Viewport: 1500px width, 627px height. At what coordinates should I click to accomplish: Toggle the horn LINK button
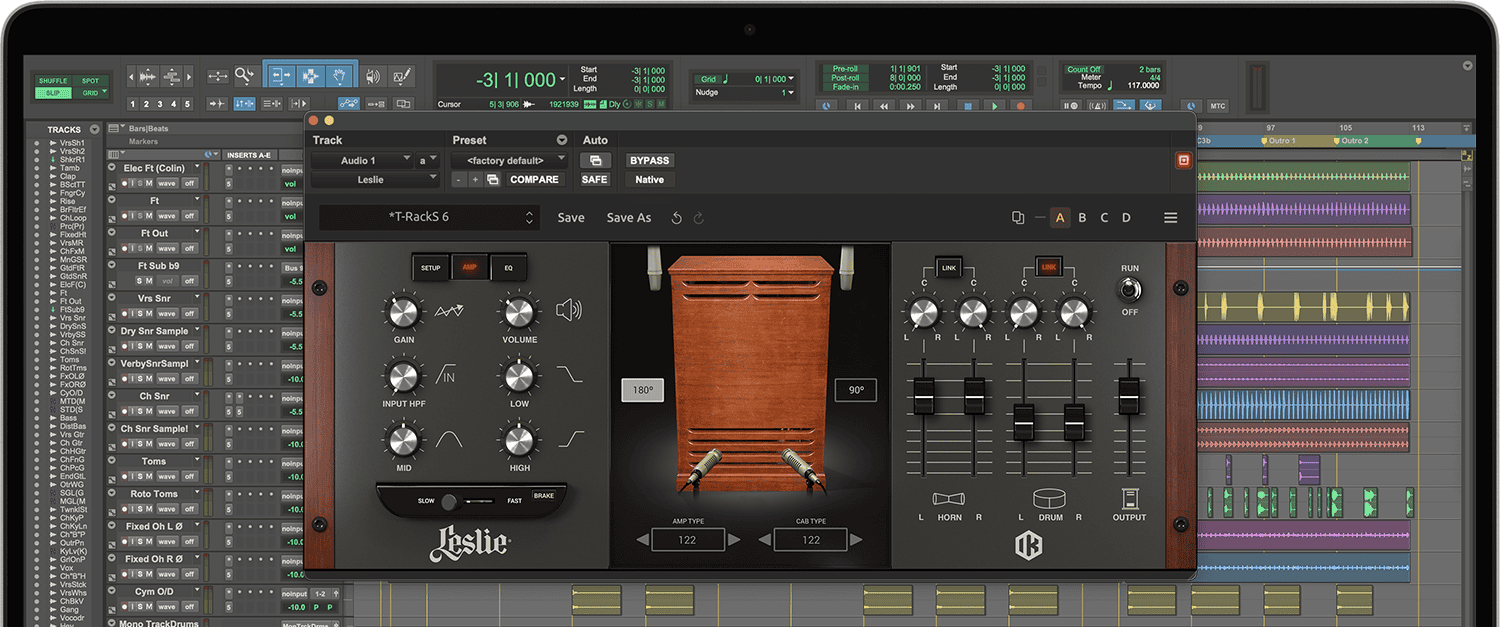948,267
